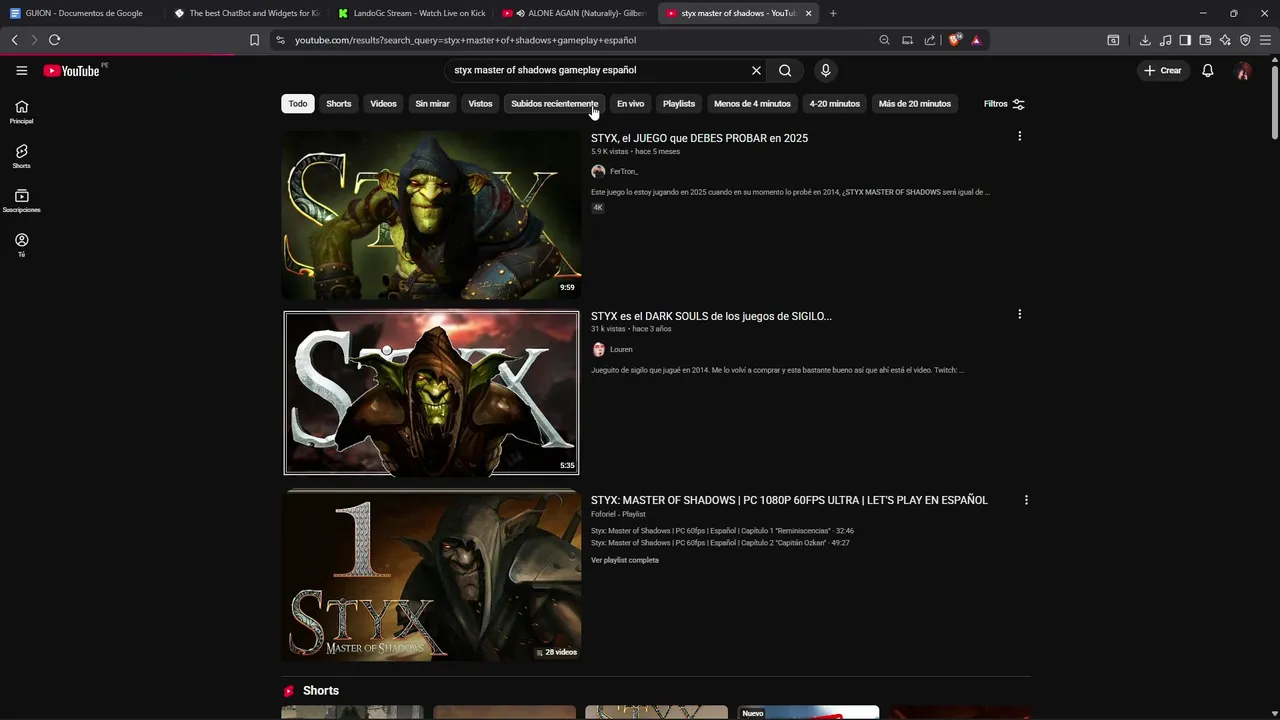Select the 4-20 minutos chip
The image size is (1280, 720).
(835, 104)
